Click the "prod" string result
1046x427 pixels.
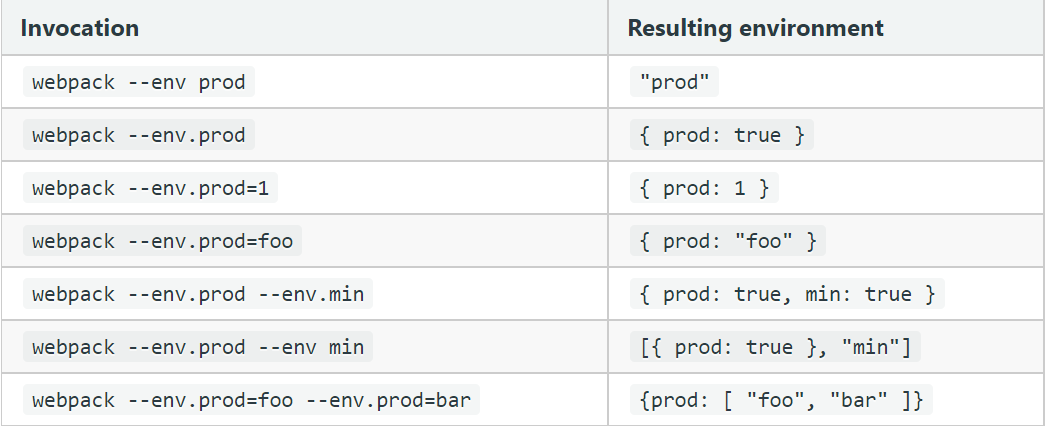tap(675, 82)
